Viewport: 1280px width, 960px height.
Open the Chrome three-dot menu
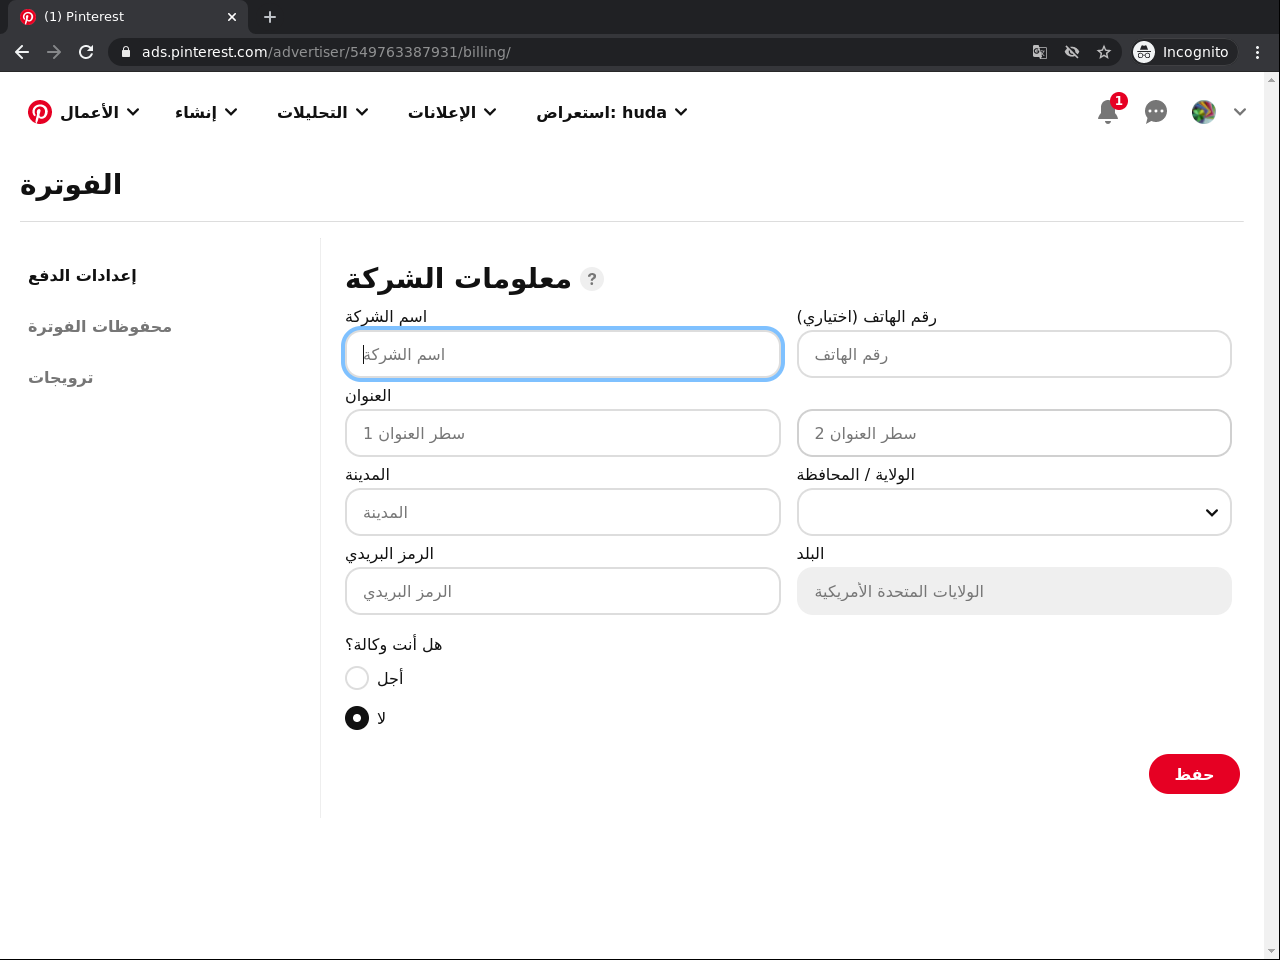(x=1258, y=52)
